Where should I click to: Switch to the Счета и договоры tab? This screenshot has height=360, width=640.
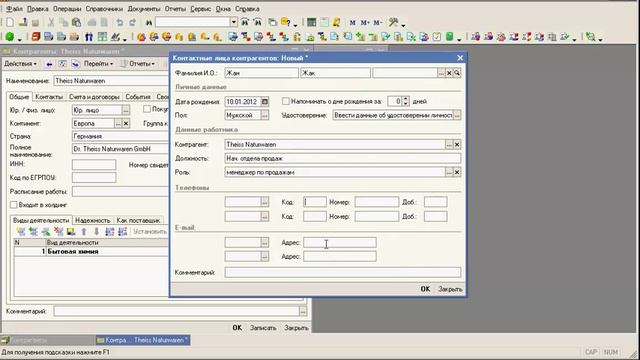[94, 97]
